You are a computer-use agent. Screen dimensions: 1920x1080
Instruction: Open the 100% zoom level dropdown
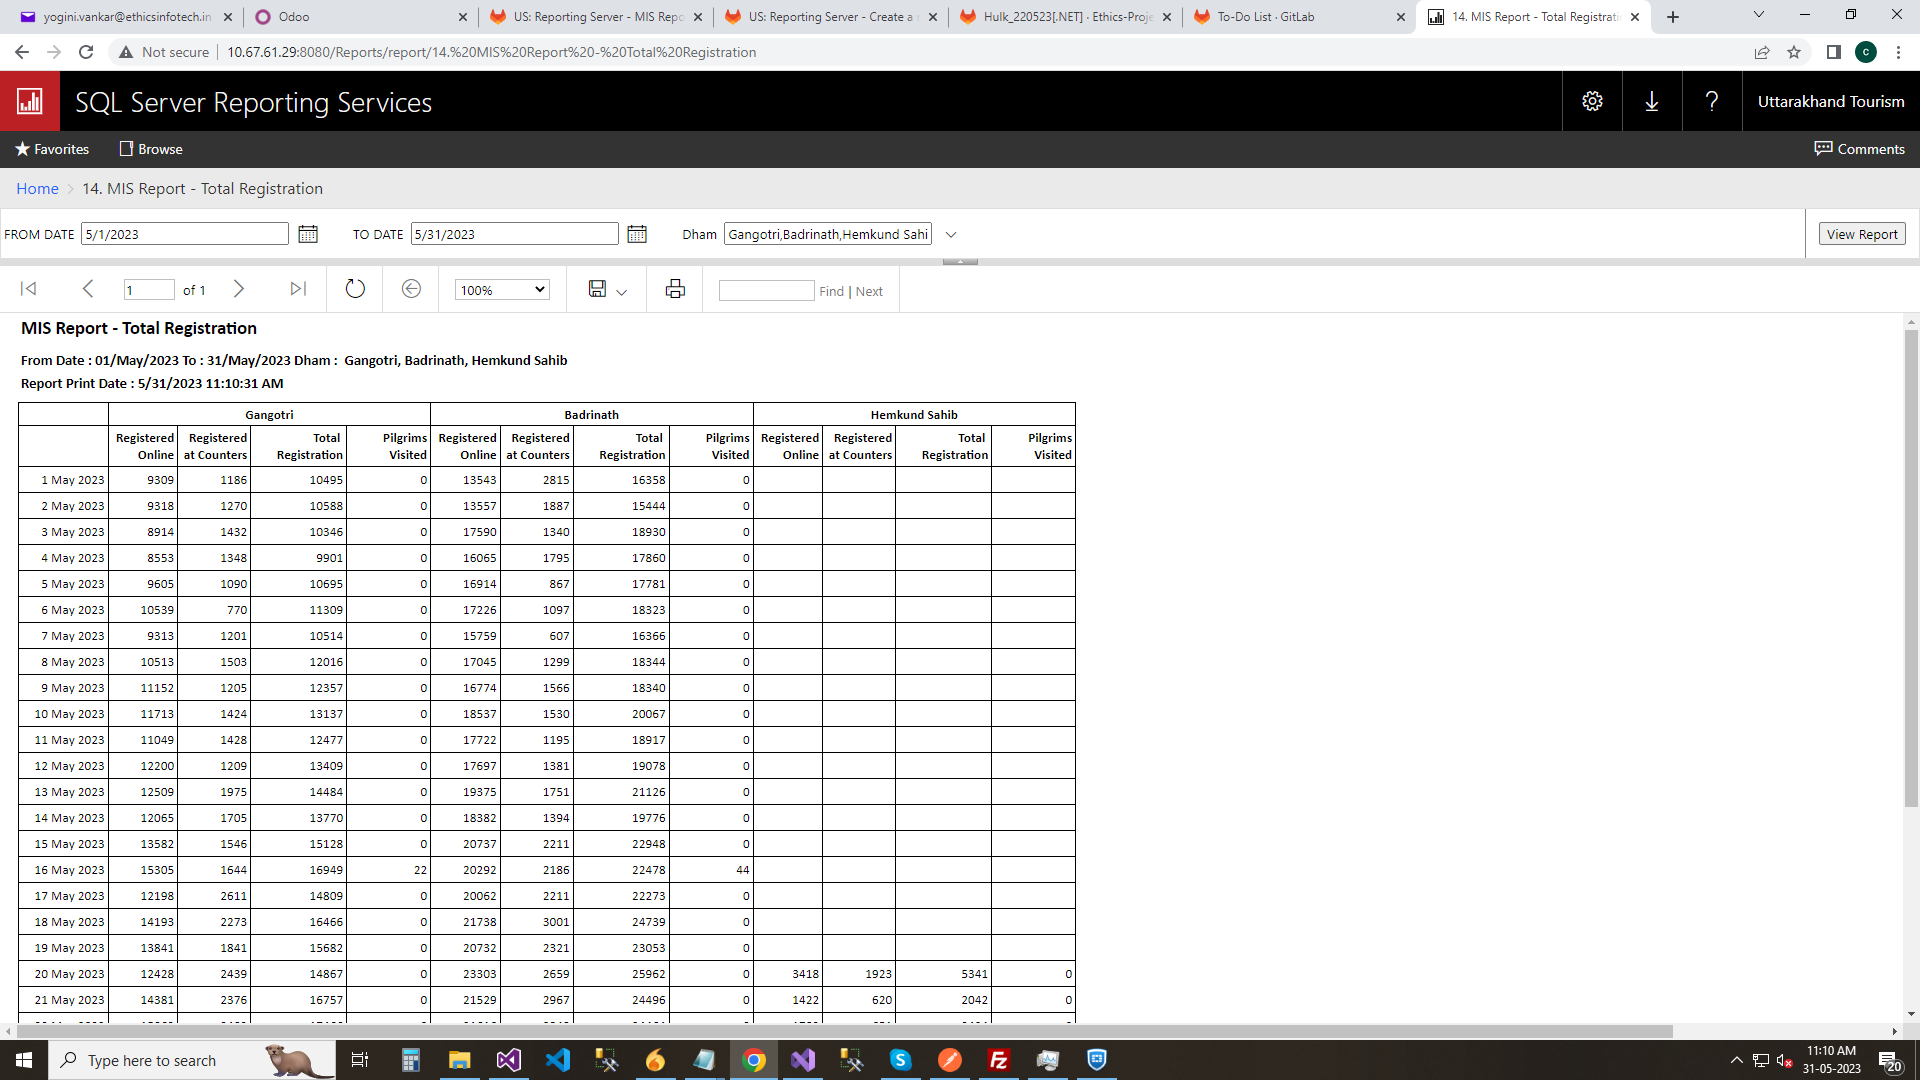(x=502, y=290)
